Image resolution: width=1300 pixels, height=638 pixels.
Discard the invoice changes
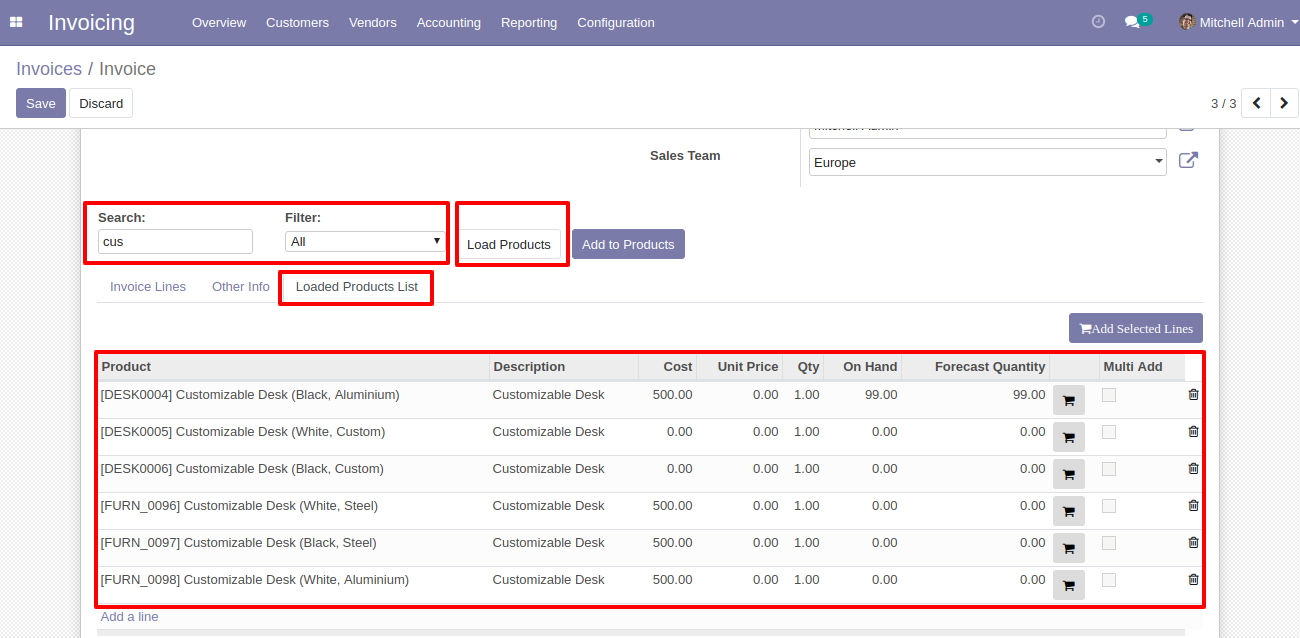(x=101, y=103)
